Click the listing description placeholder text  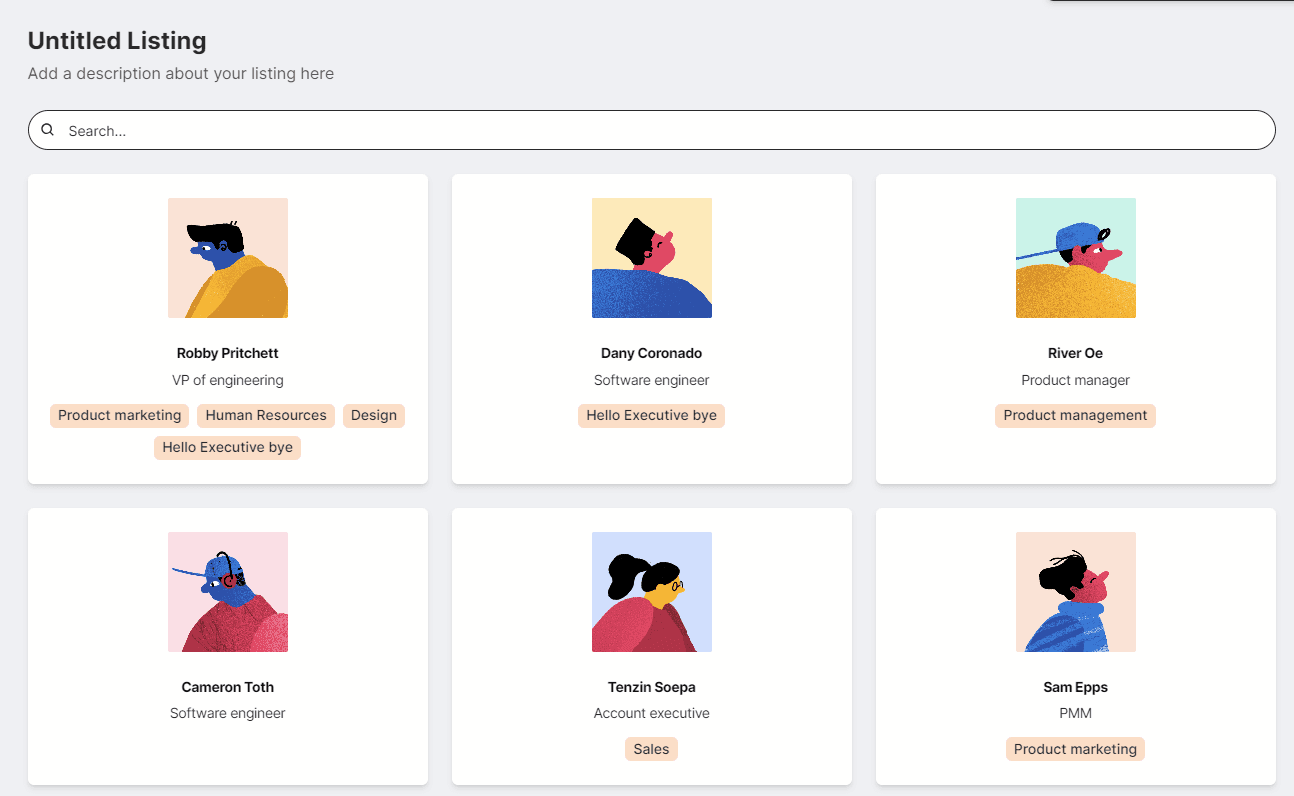click(181, 73)
